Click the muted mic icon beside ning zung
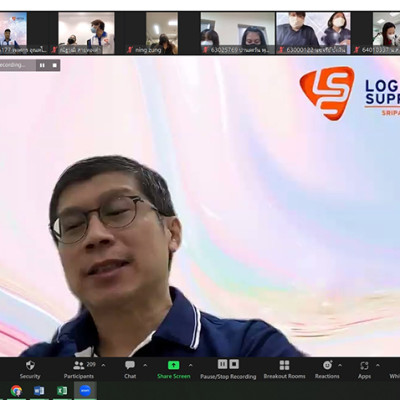This screenshot has height=400, width=400. pyautogui.click(x=130, y=50)
